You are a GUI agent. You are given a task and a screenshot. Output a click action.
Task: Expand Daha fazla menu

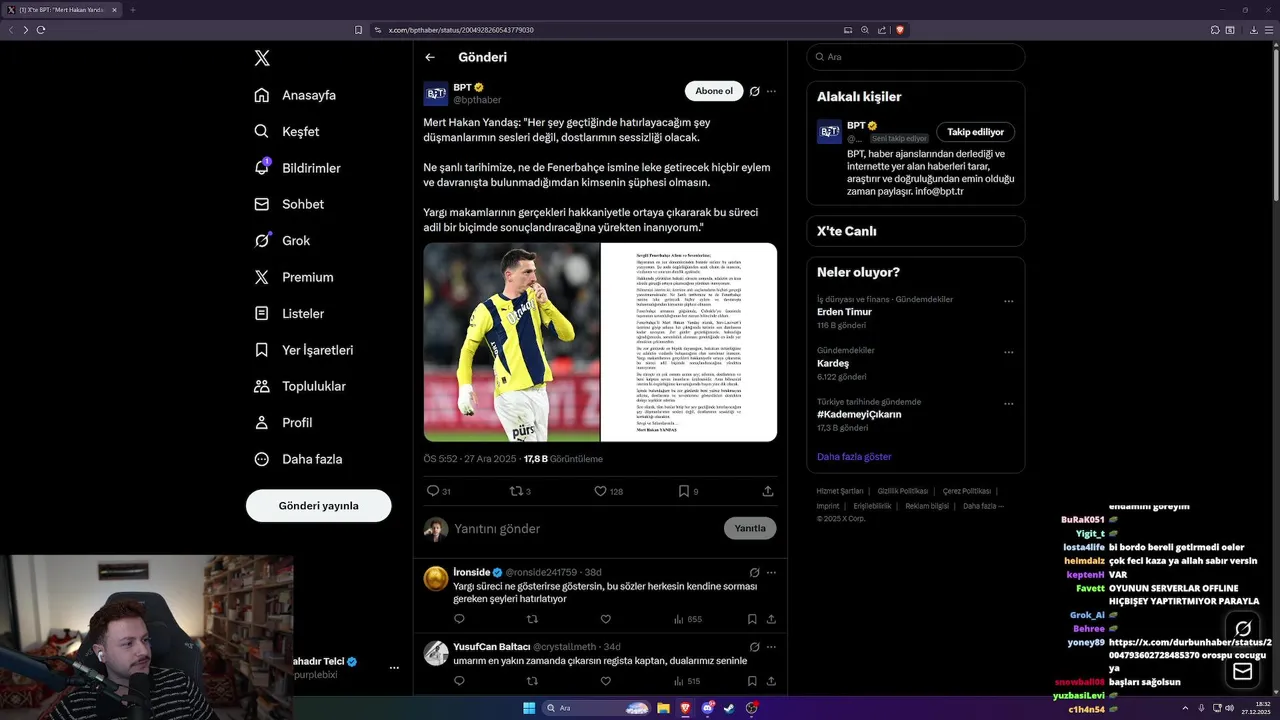click(x=298, y=459)
